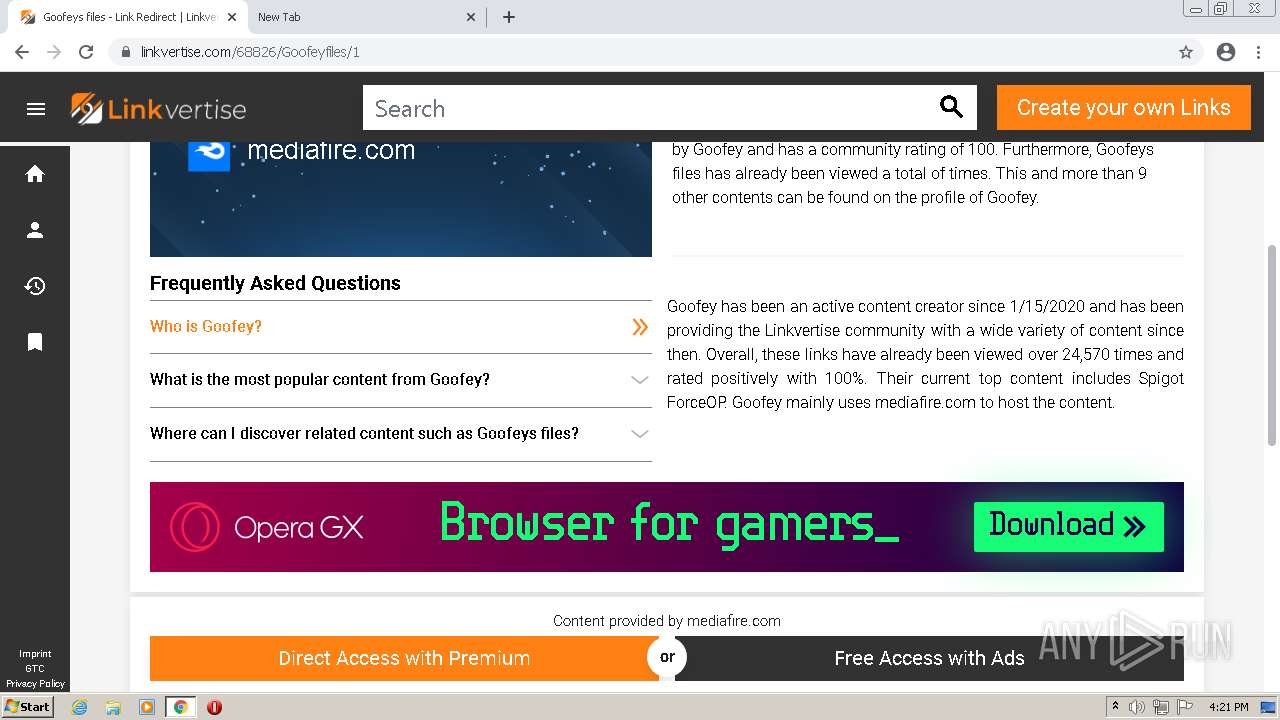Click Free Access with Ads button
Viewport: 1280px width, 720px height.
tap(929, 658)
